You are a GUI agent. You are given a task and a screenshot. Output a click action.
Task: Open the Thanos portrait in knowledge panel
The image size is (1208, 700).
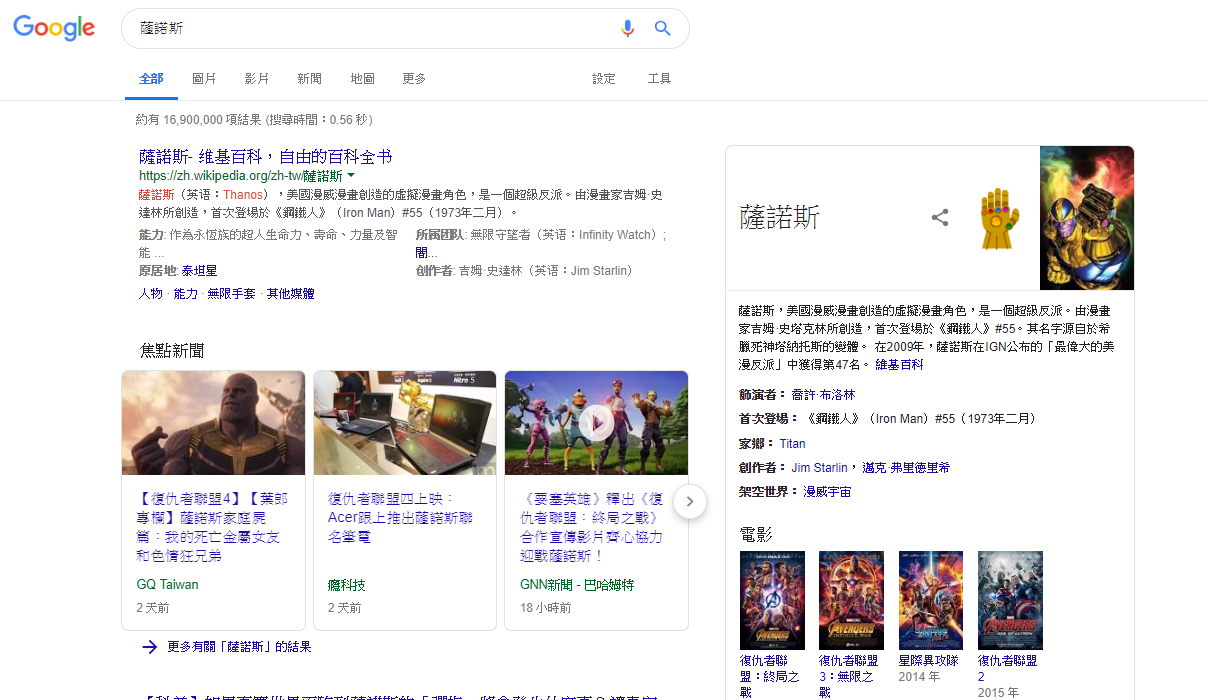coord(1086,218)
